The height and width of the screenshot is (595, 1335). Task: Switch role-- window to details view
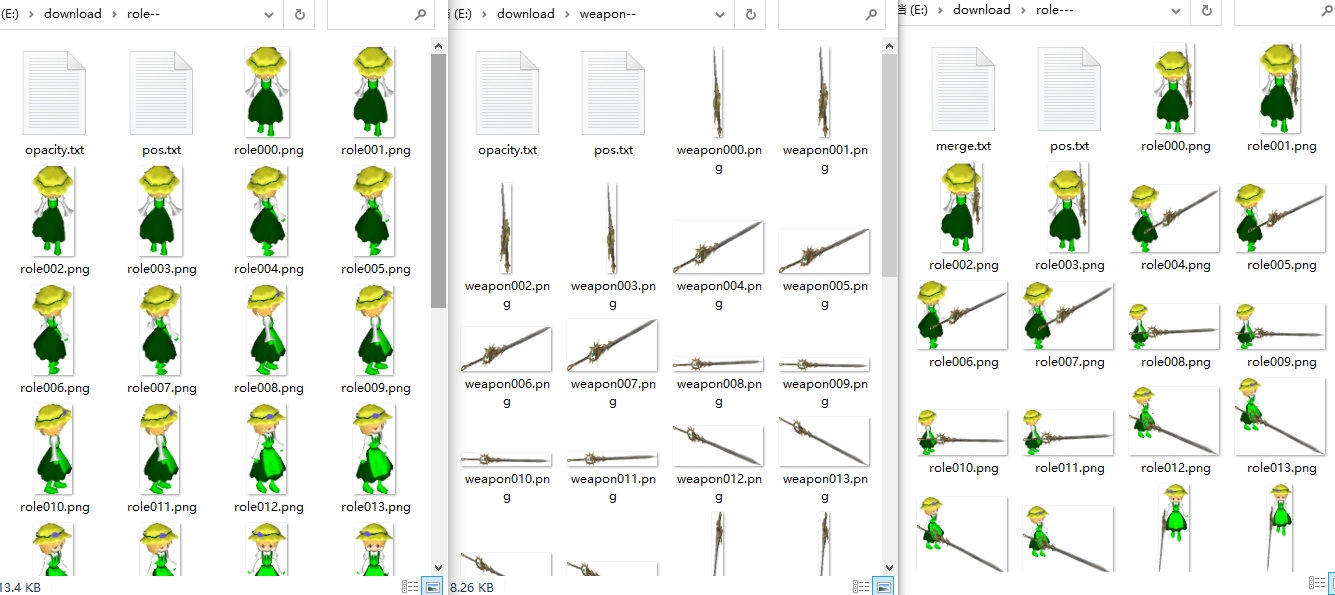[x=410, y=587]
